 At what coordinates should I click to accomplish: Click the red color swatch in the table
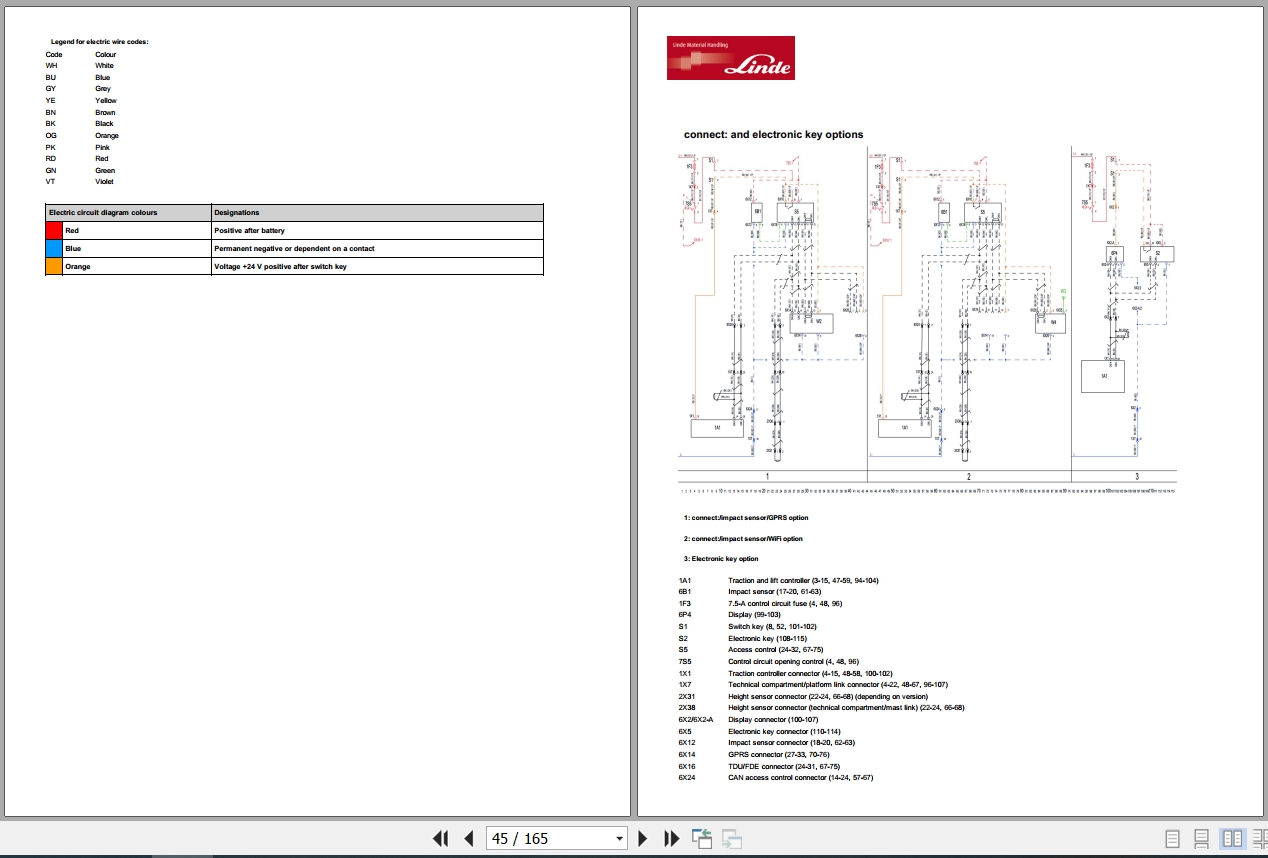tap(54, 230)
